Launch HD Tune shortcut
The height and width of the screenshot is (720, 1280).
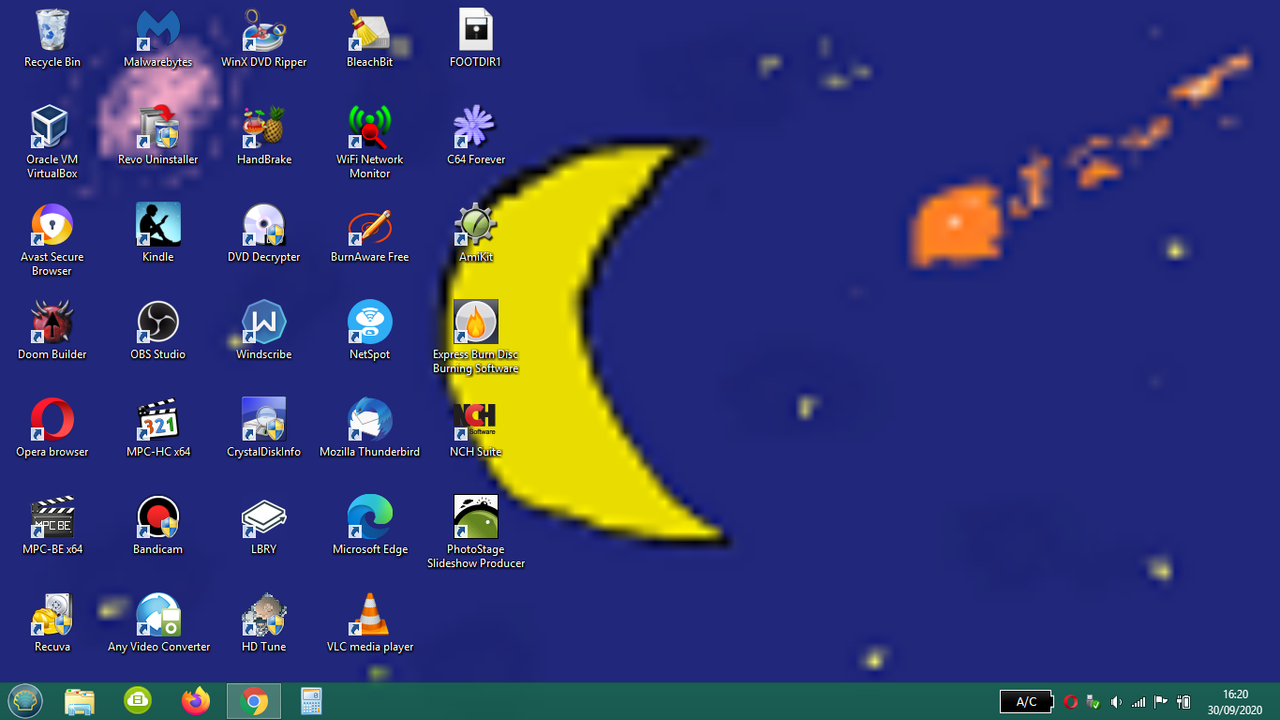(x=264, y=614)
